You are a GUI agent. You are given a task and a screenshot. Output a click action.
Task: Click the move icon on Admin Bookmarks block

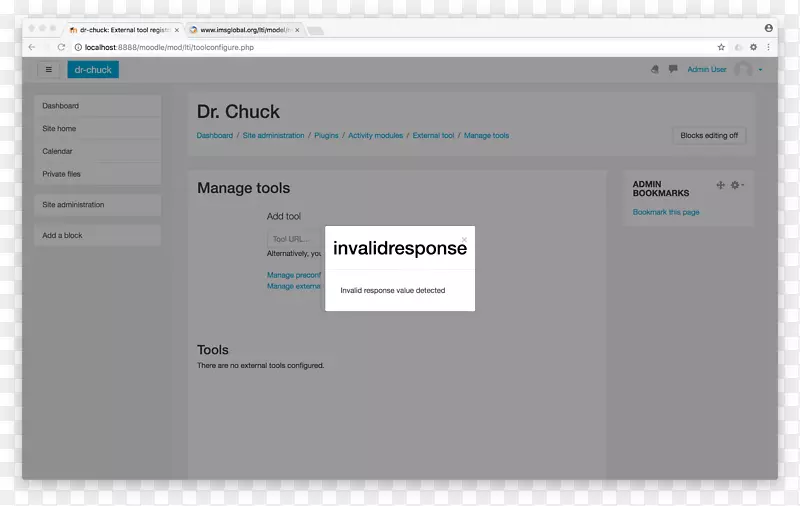tap(720, 185)
